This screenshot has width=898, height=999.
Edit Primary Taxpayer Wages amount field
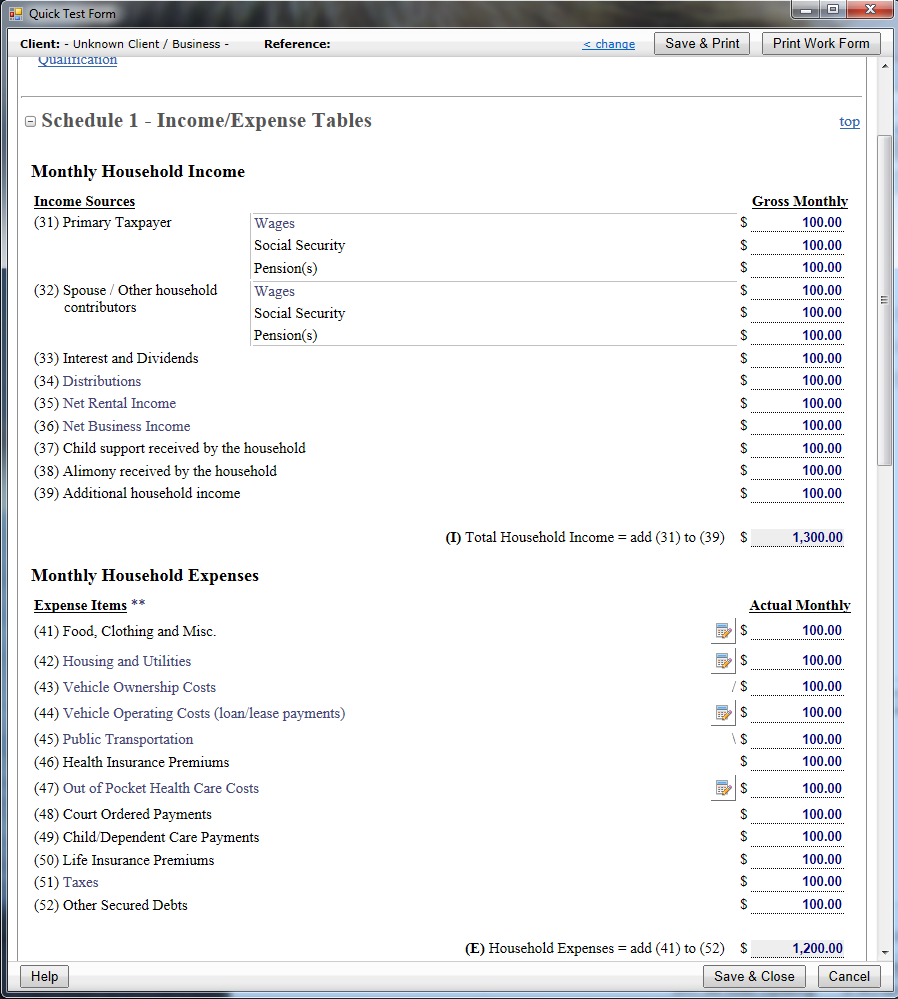tap(797, 222)
